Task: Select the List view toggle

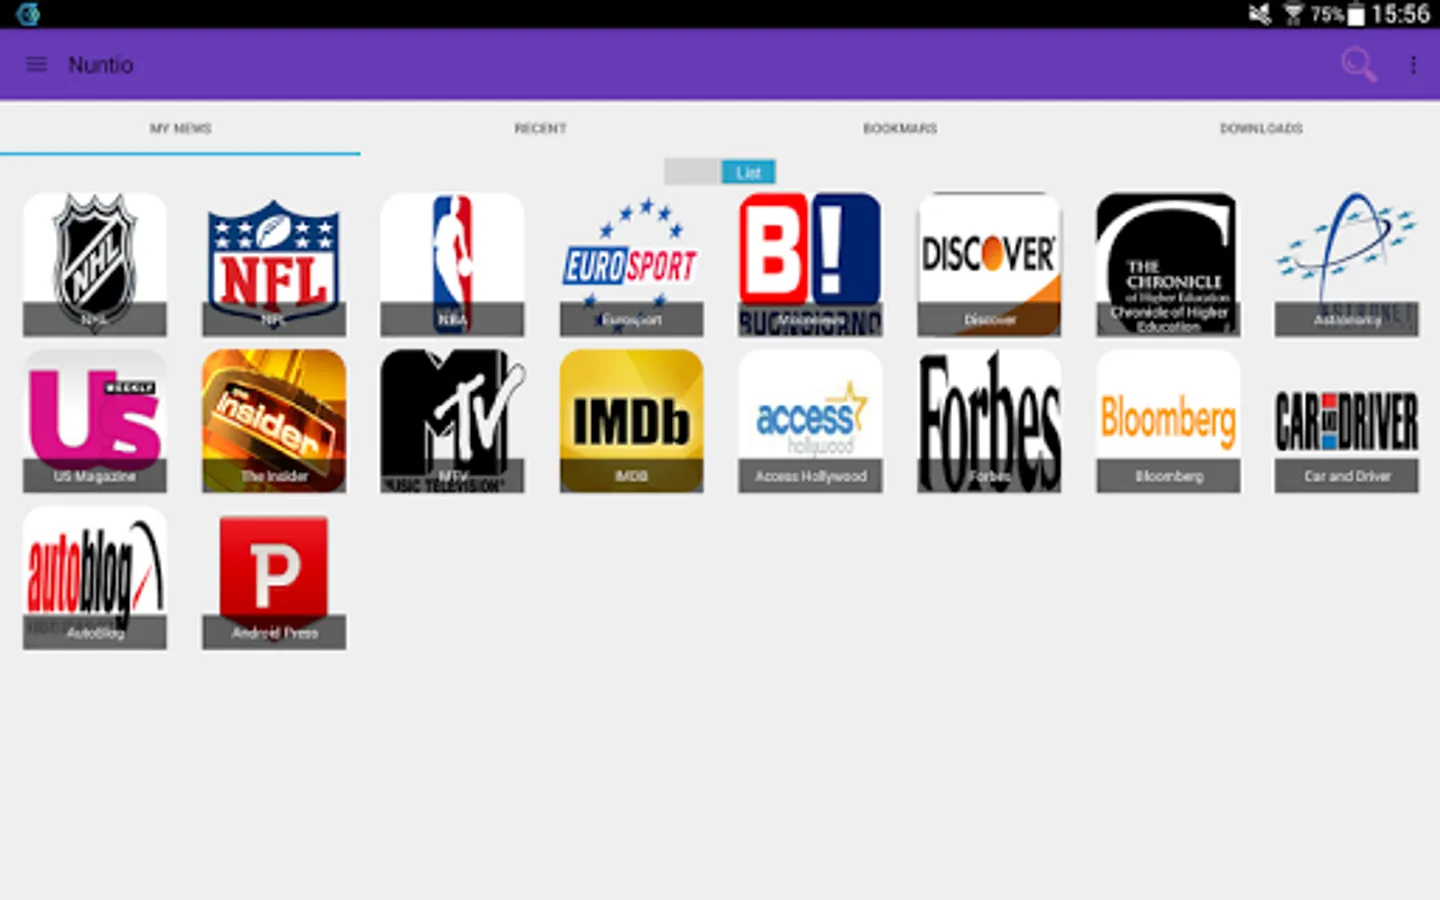Action: click(x=748, y=172)
